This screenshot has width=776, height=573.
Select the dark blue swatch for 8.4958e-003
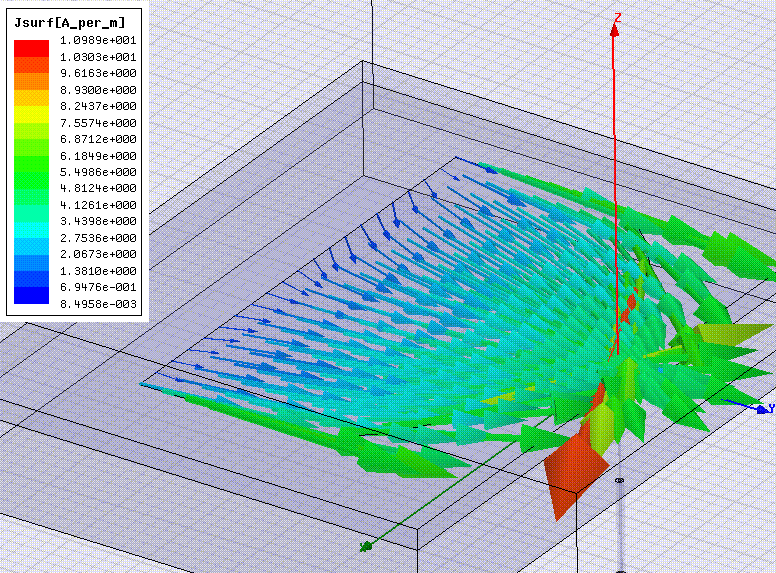click(31, 295)
